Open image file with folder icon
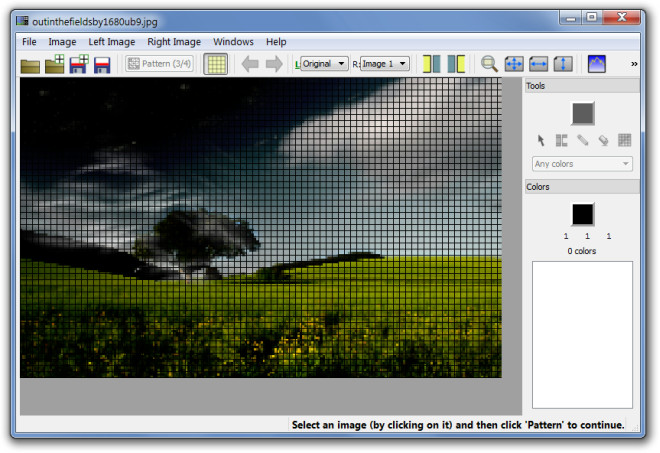660x453 pixels. point(30,66)
